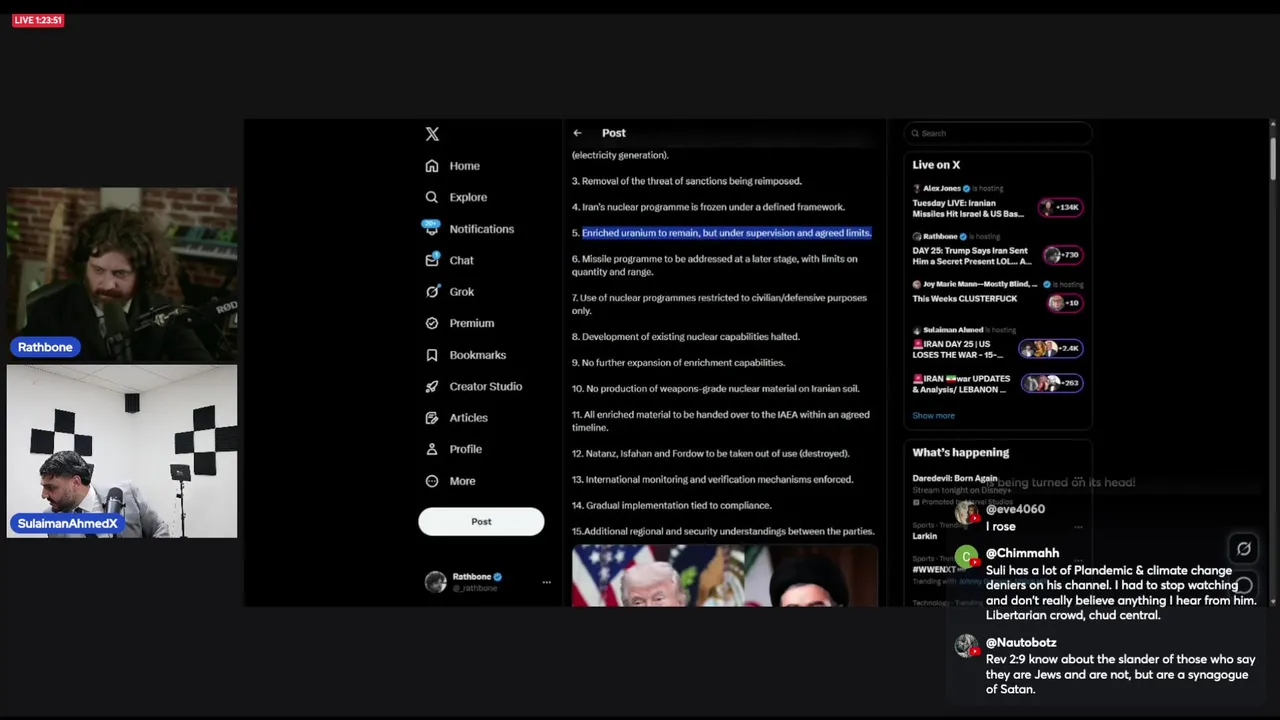Image resolution: width=1280 pixels, height=720 pixels.
Task: Click the +730 listeners badge
Action: coord(1061,255)
